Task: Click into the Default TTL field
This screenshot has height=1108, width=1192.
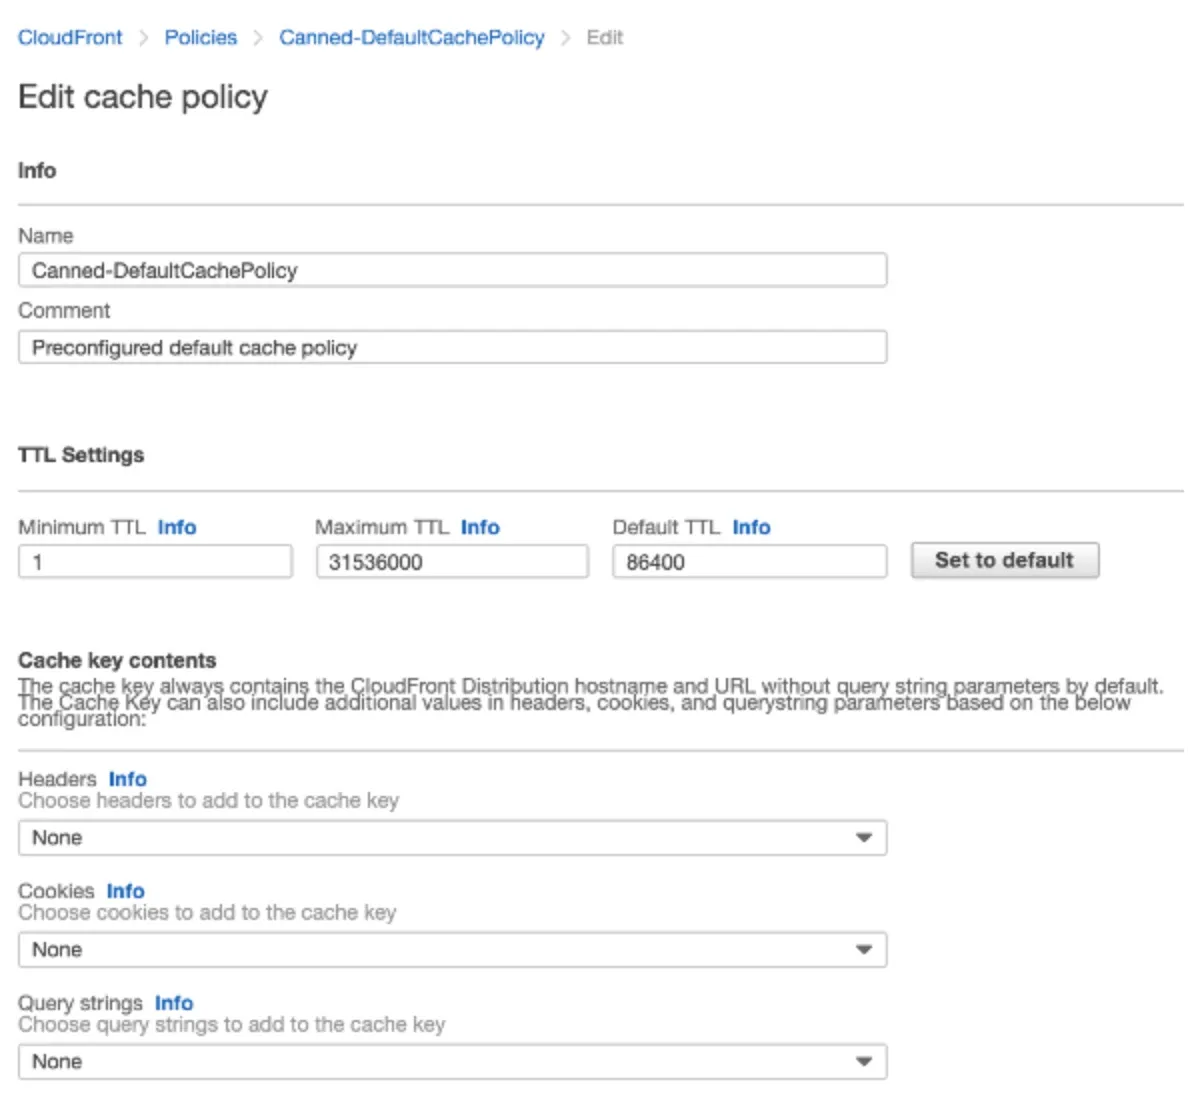Action: point(750,562)
